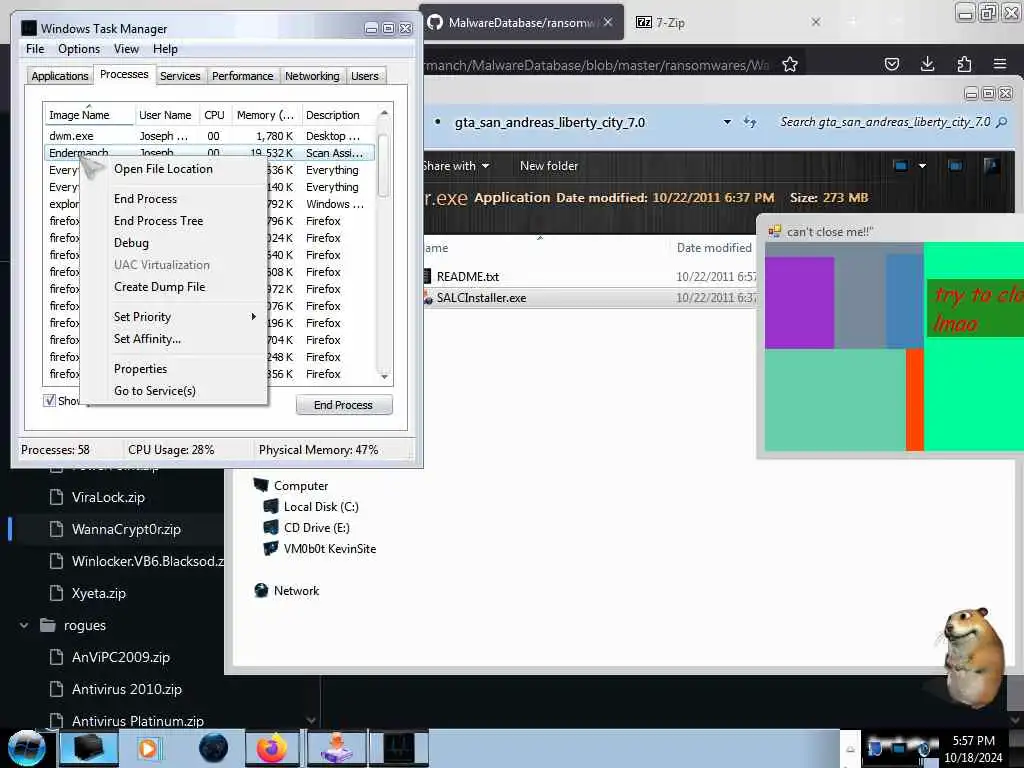This screenshot has height=768, width=1024.
Task: Open the Task Manager Options menu
Action: click(79, 49)
